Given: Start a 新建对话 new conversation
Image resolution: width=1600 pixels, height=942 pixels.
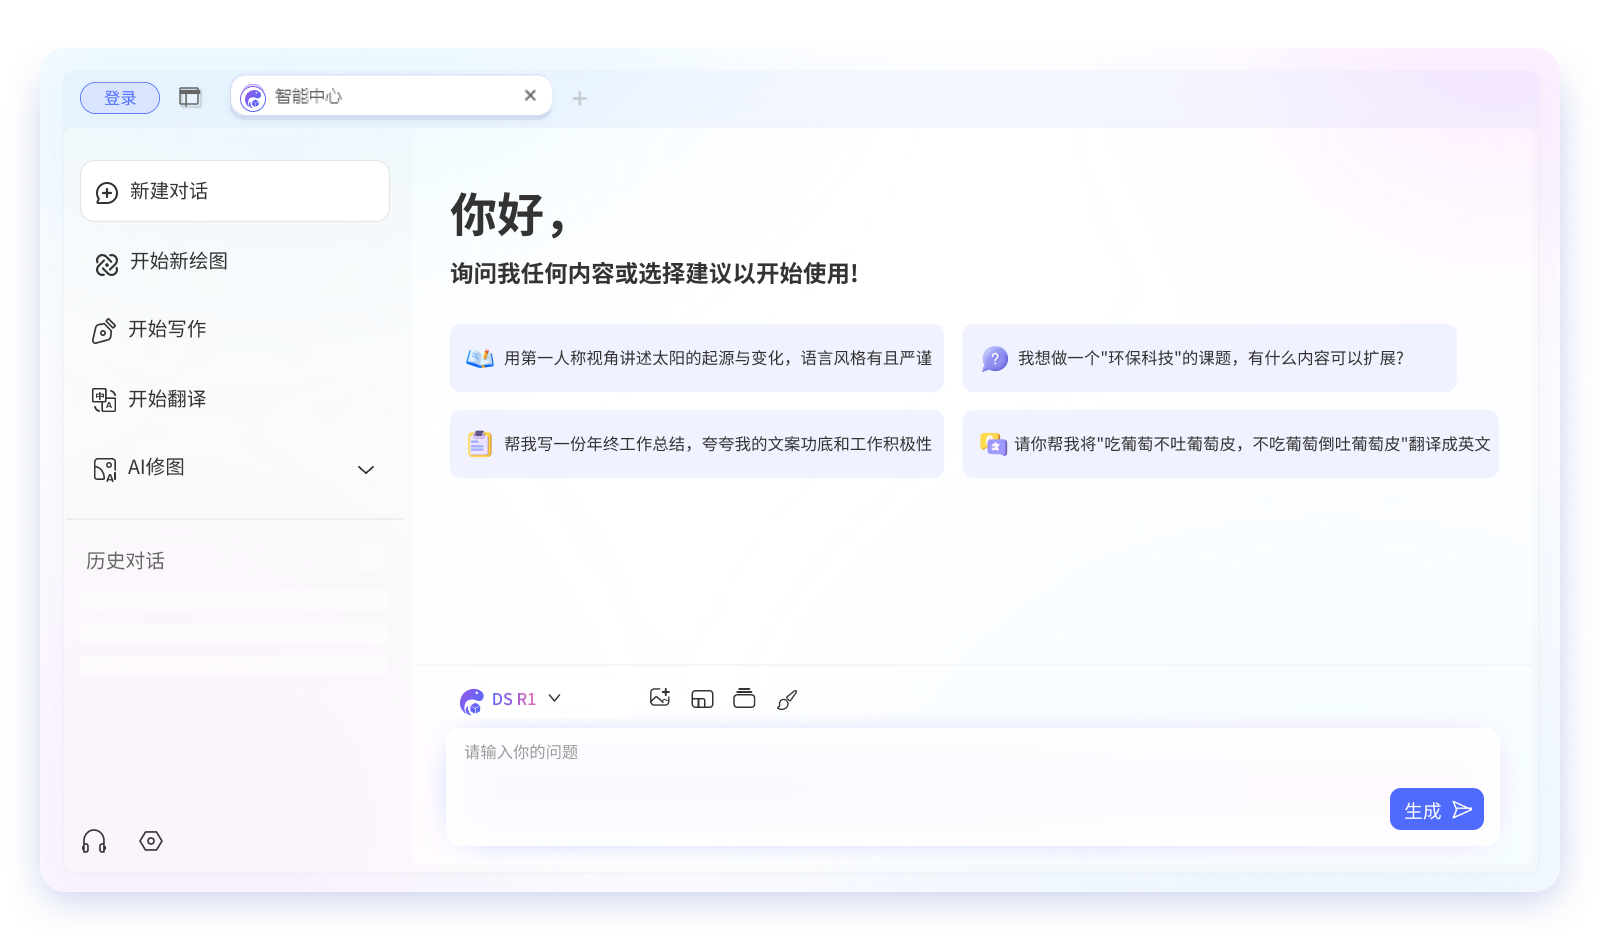Looking at the screenshot, I should pos(234,191).
